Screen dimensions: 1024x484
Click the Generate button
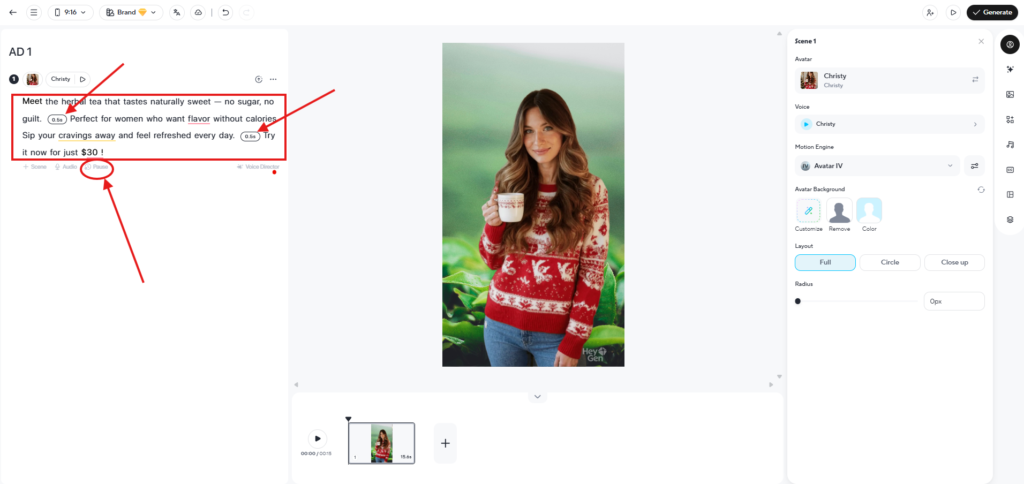pos(992,12)
